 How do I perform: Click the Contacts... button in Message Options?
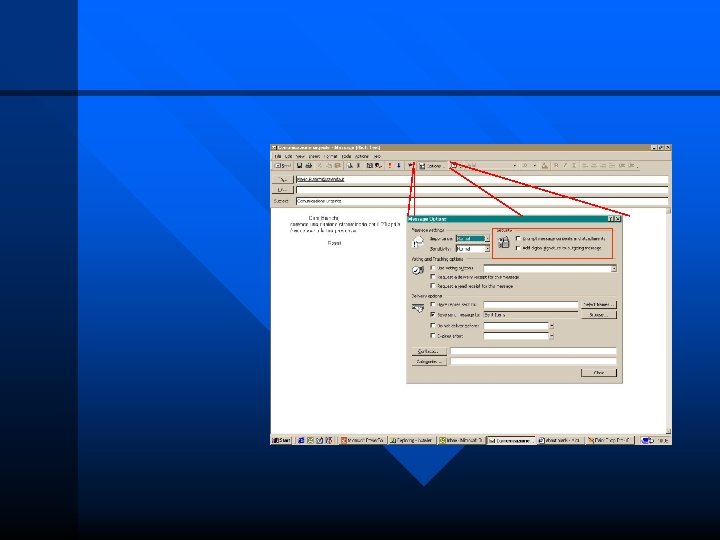[429, 352]
